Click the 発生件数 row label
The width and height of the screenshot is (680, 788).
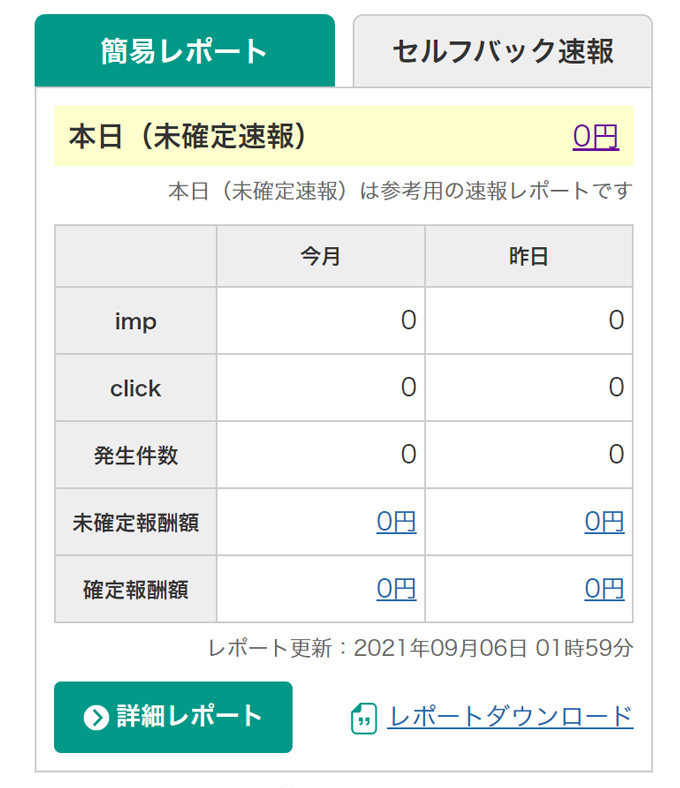tap(136, 455)
